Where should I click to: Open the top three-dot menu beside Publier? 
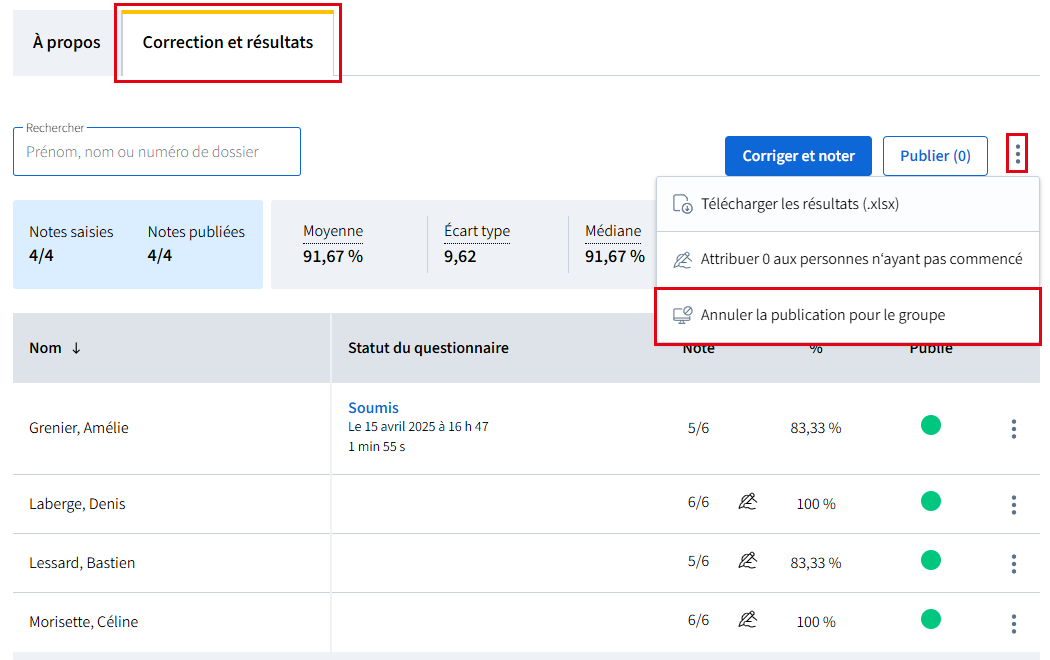point(1017,155)
